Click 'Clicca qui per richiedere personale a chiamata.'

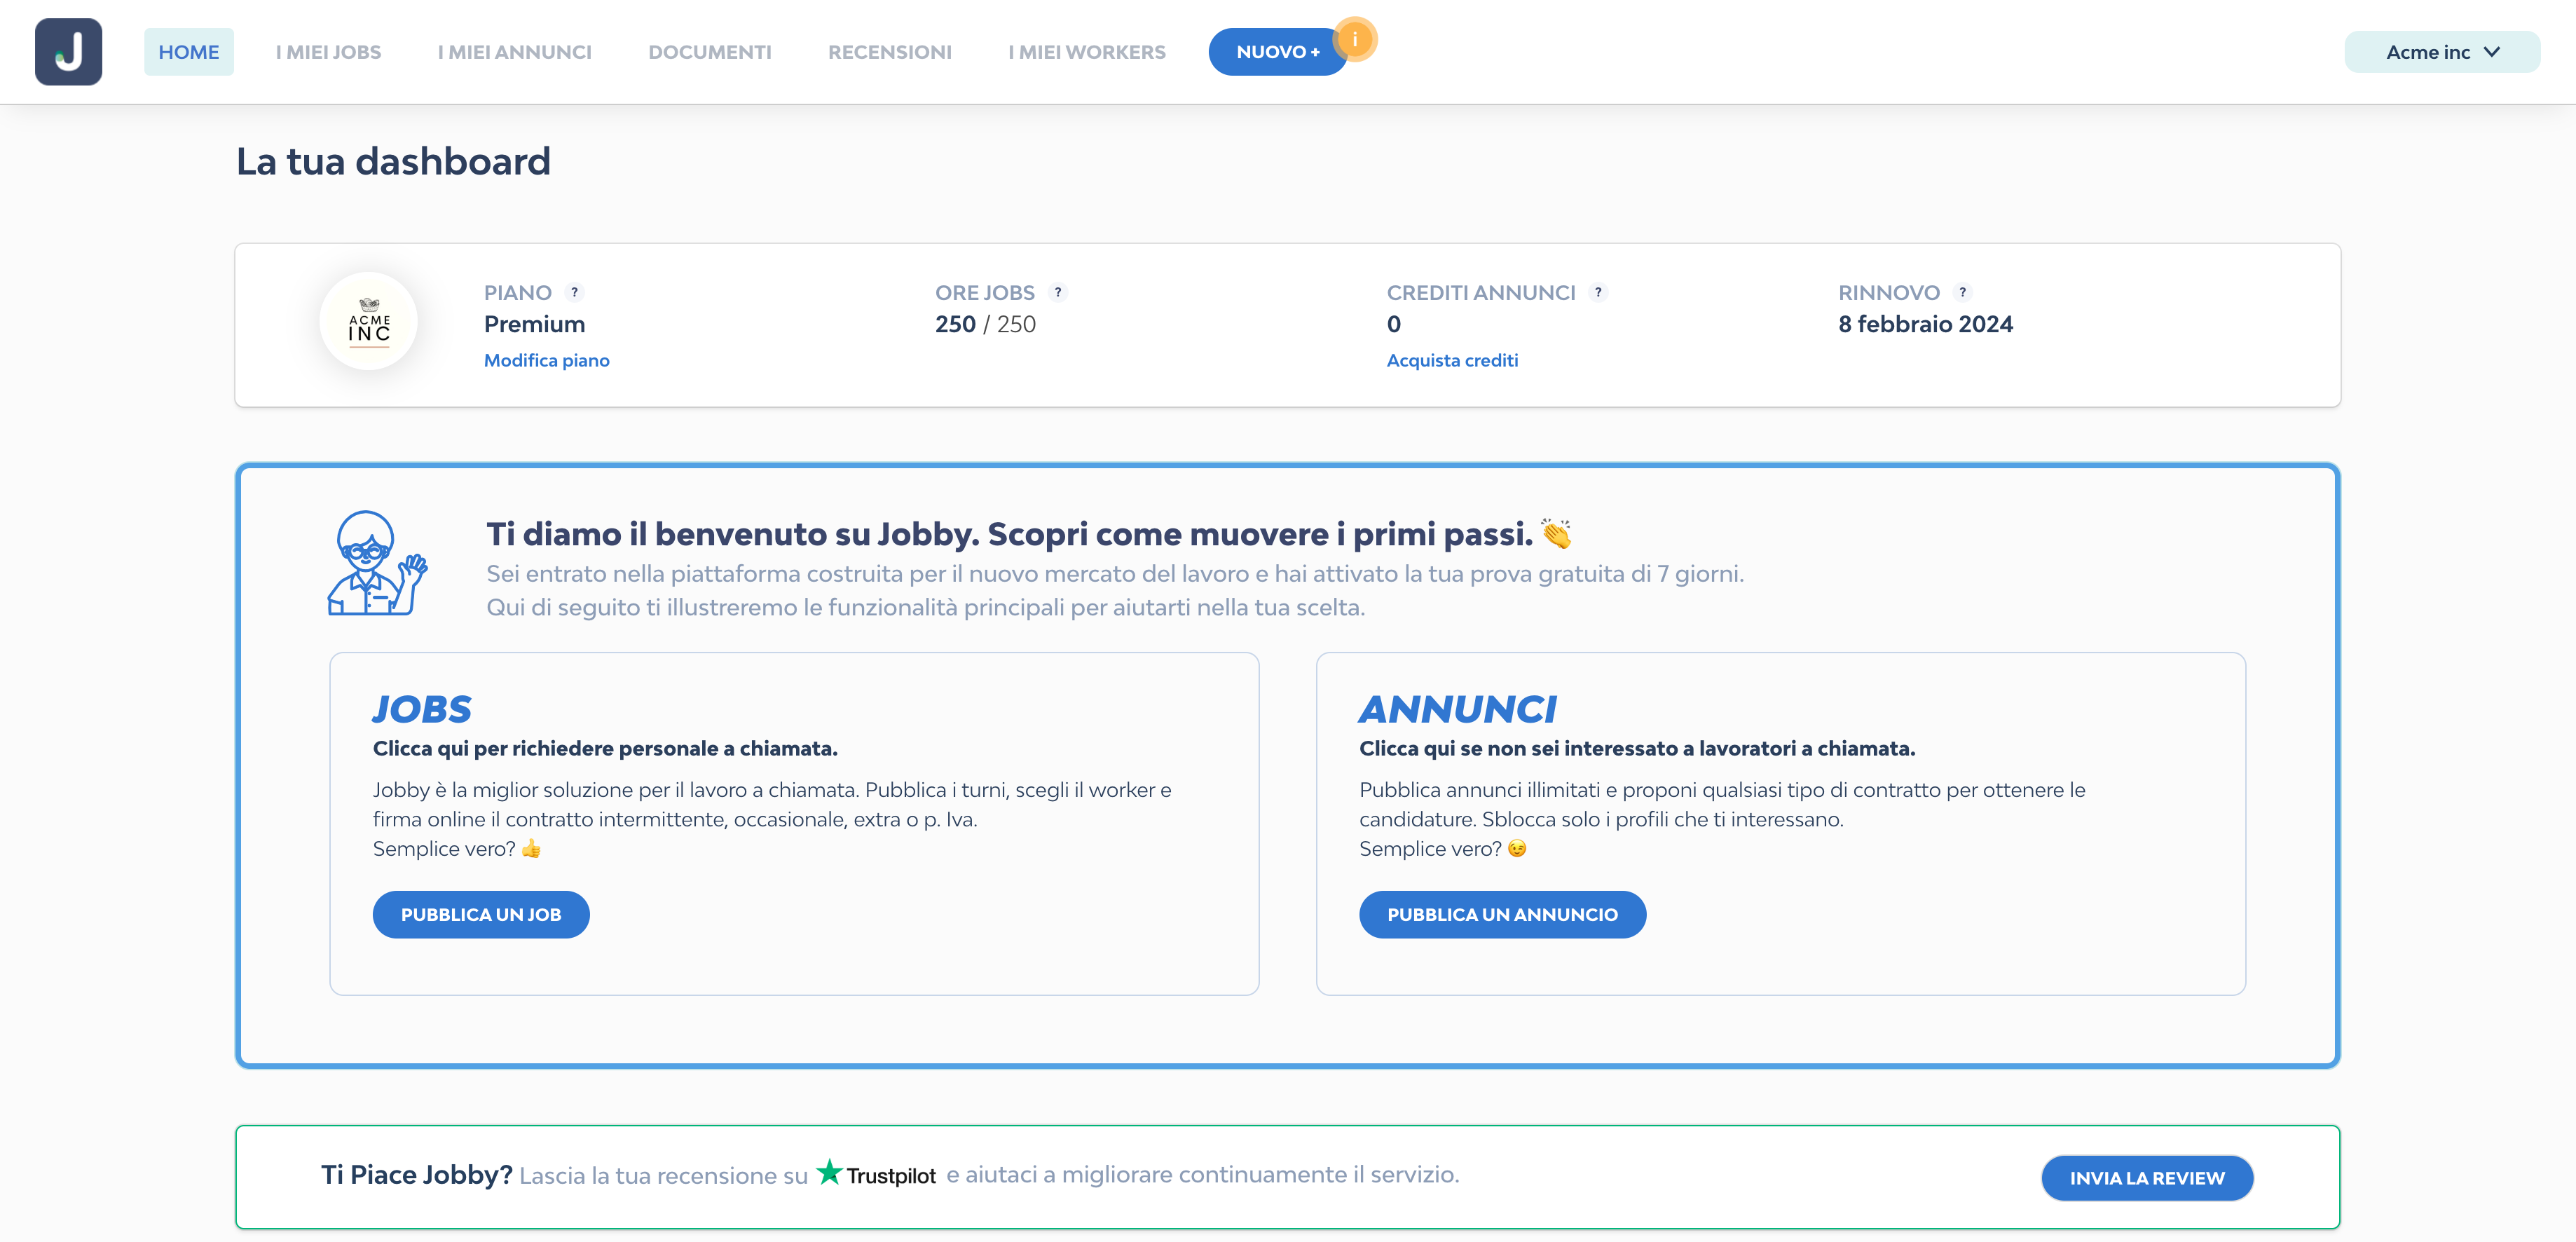click(x=605, y=748)
